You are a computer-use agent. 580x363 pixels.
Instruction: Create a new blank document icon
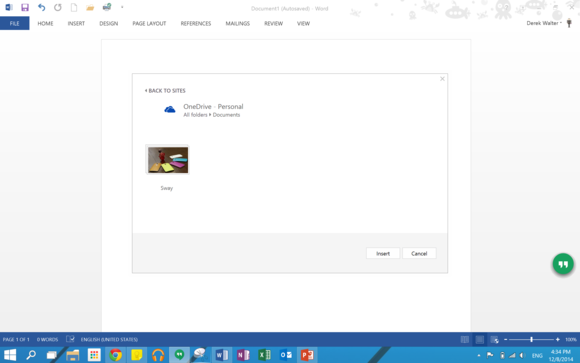[74, 7]
